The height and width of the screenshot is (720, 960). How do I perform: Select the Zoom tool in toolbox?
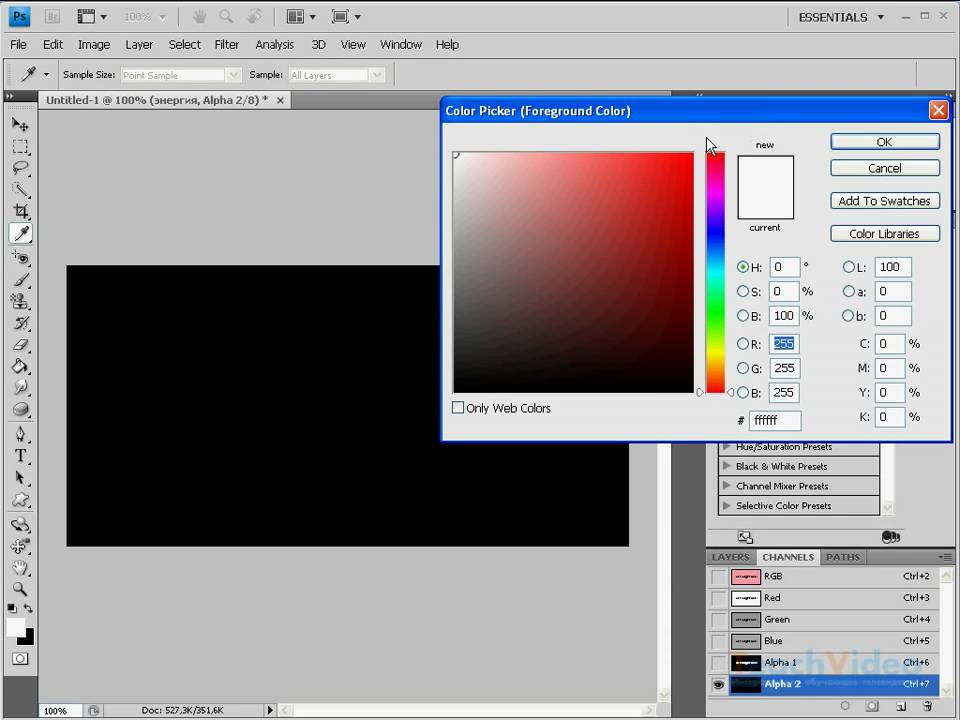[20, 589]
